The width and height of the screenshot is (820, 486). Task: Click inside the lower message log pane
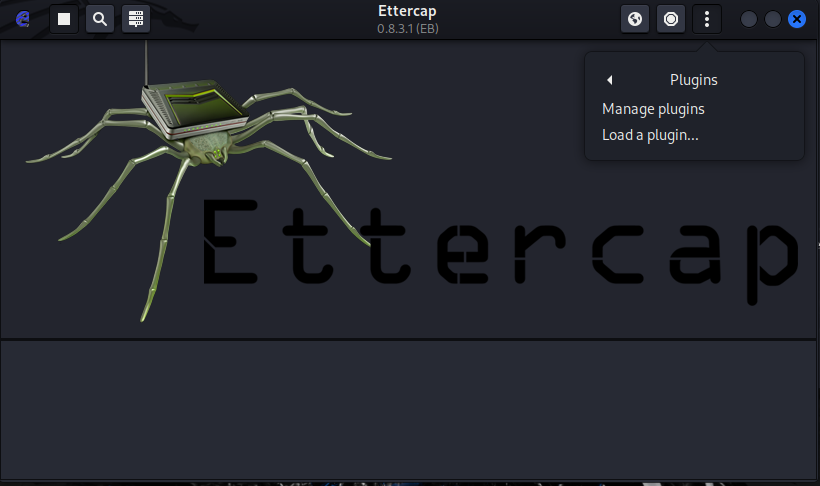(408, 410)
